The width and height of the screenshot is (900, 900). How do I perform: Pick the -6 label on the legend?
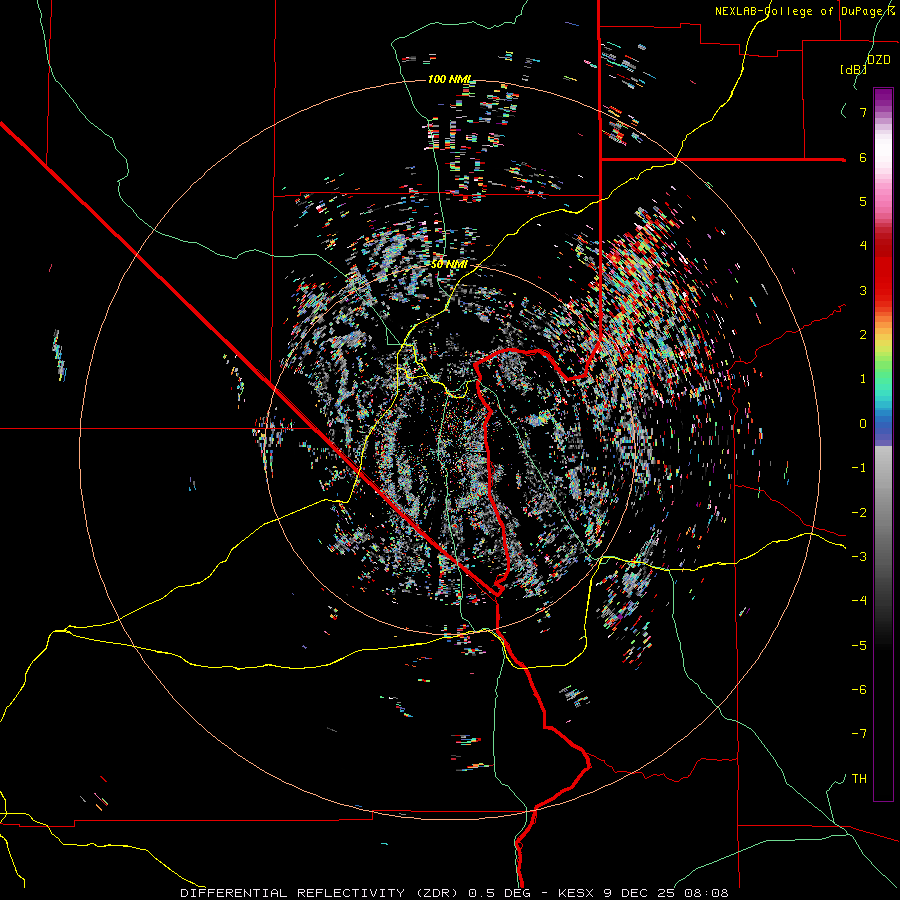859,690
